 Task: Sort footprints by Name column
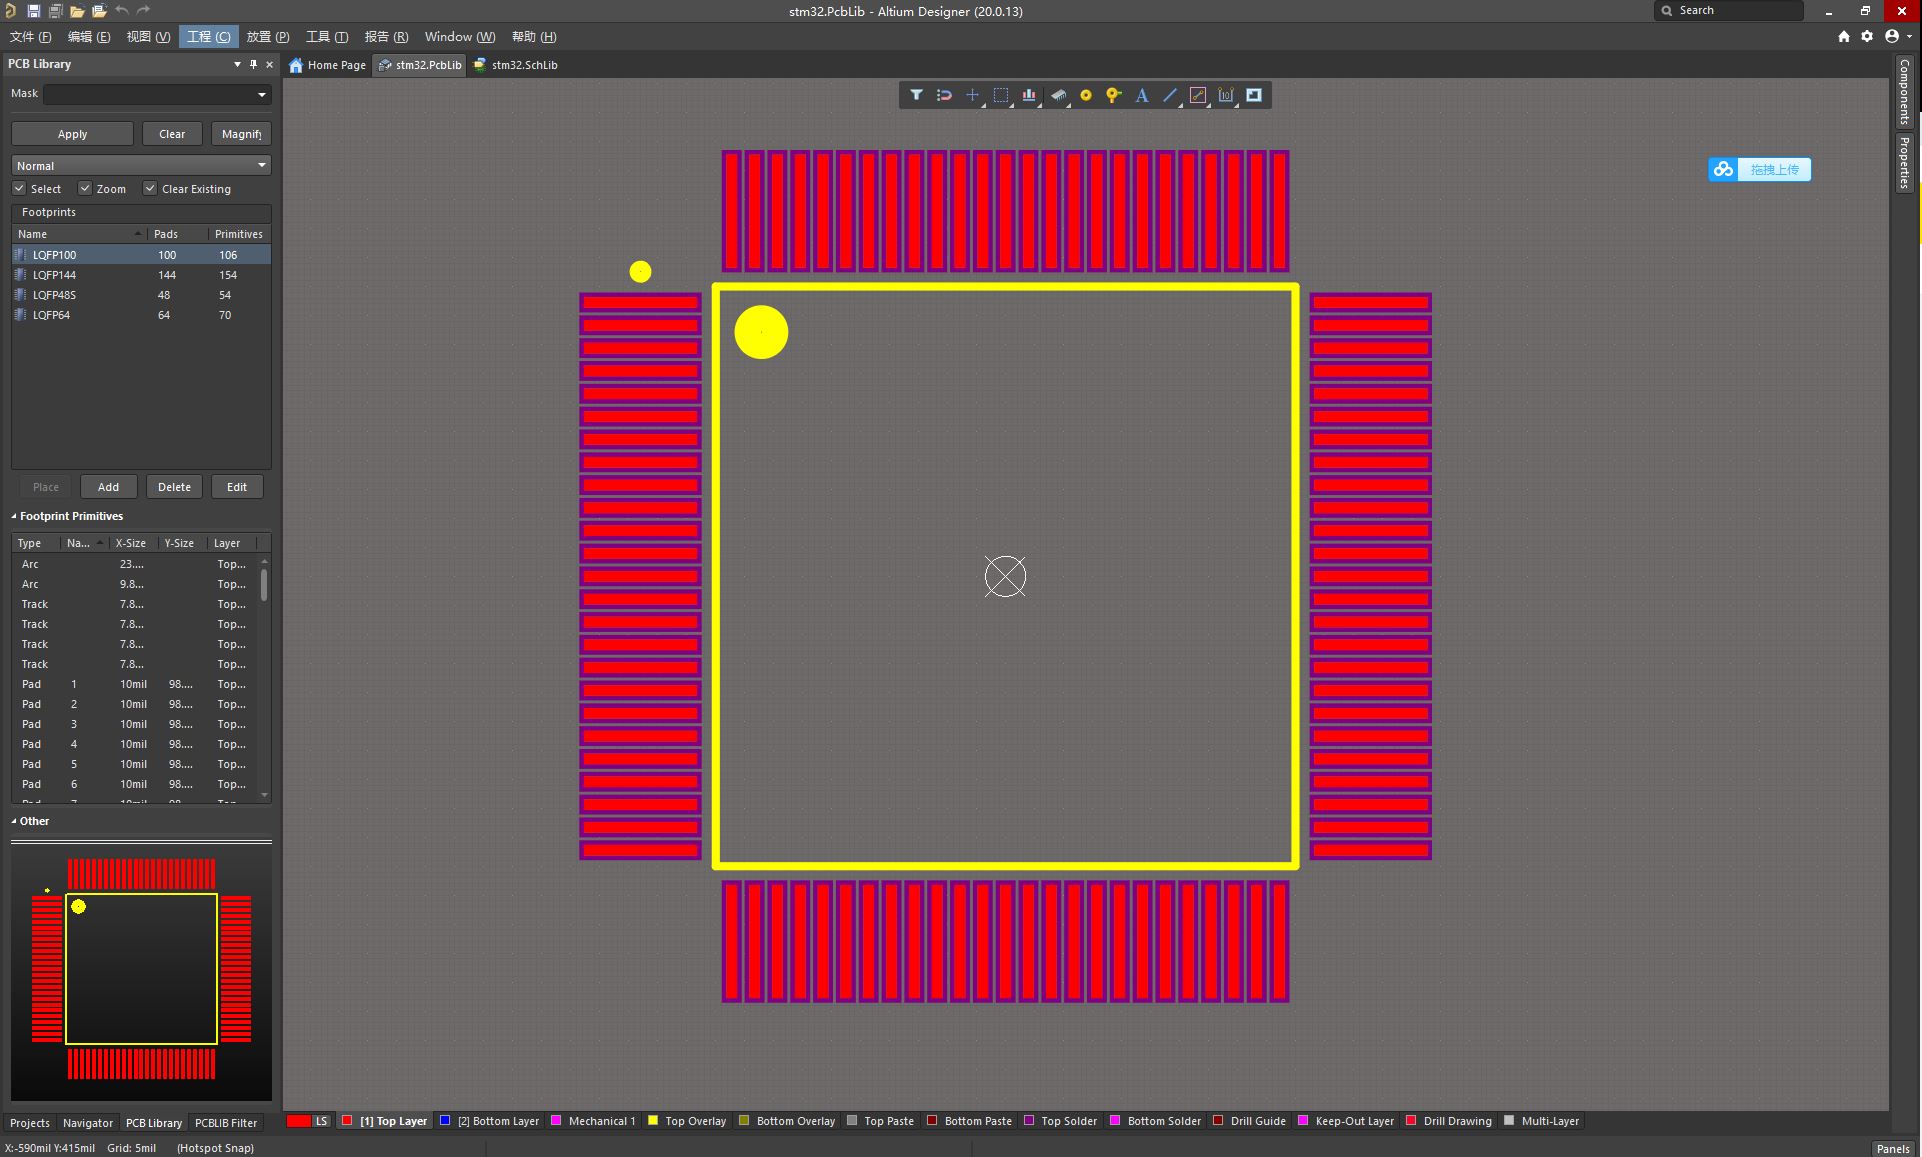click(79, 234)
